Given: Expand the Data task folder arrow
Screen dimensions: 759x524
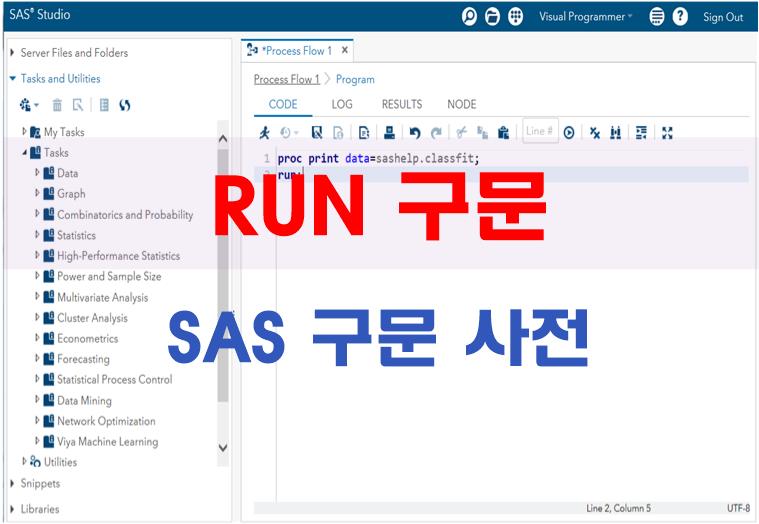Looking at the screenshot, I should pos(37,172).
